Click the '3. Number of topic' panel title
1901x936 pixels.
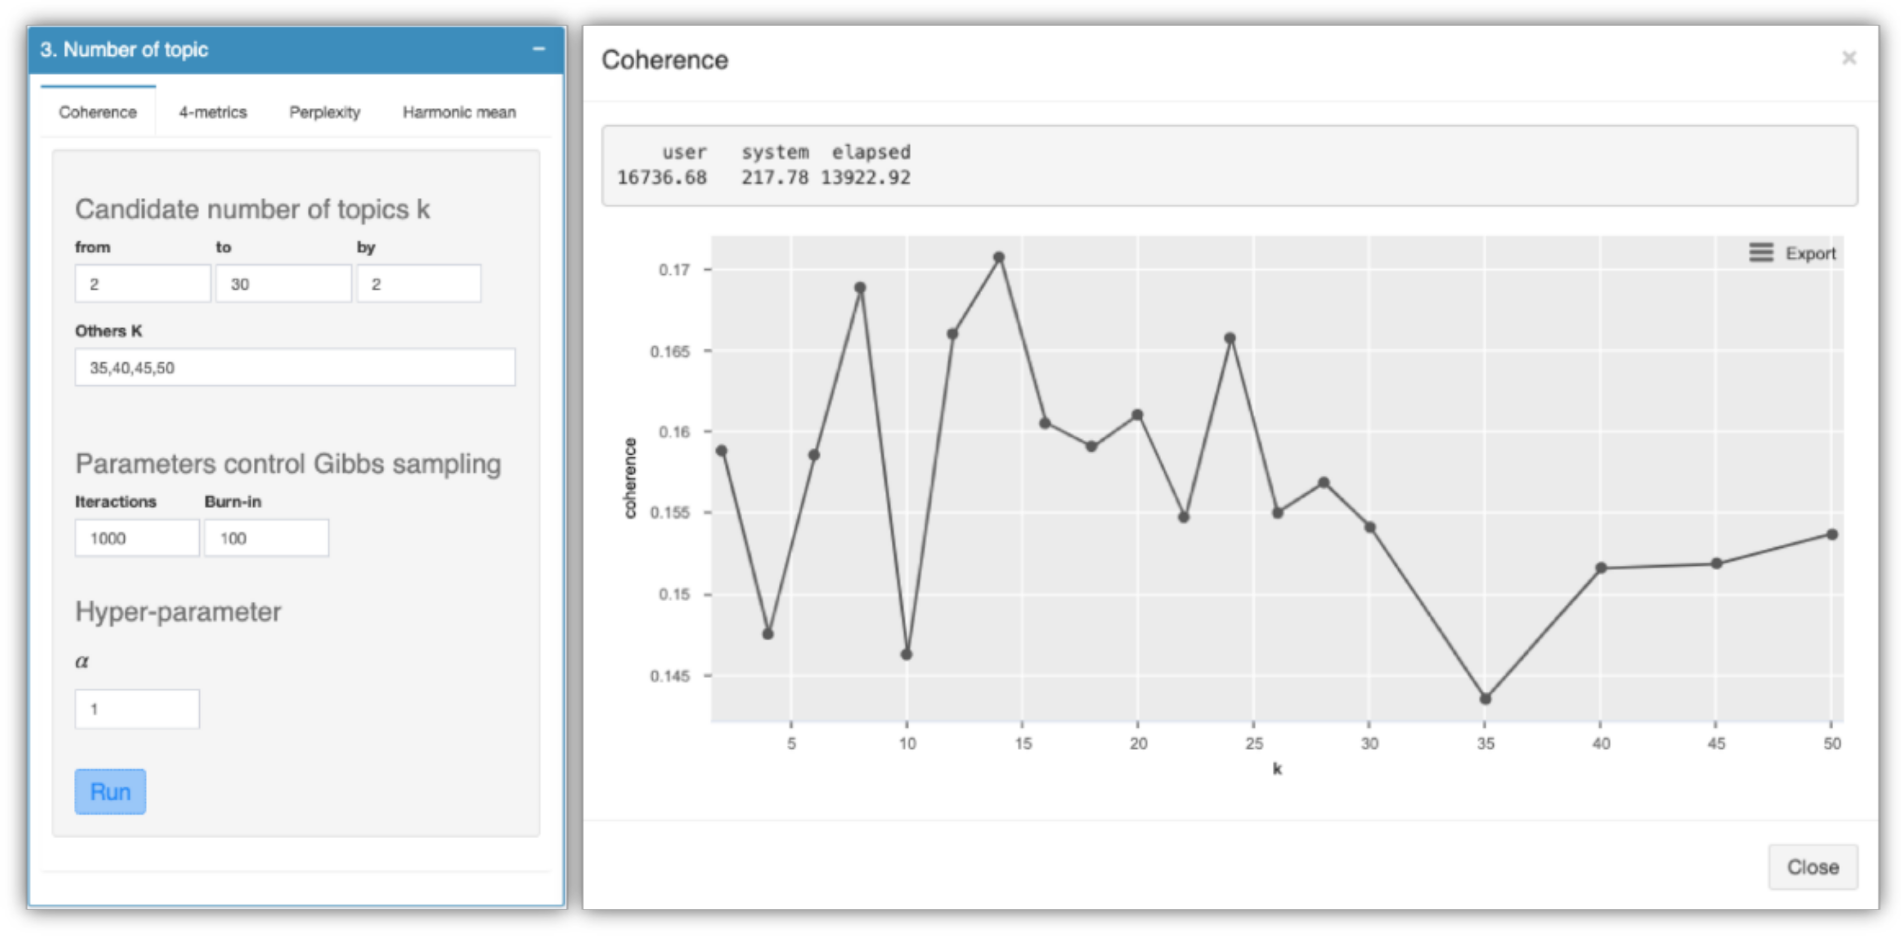click(124, 49)
